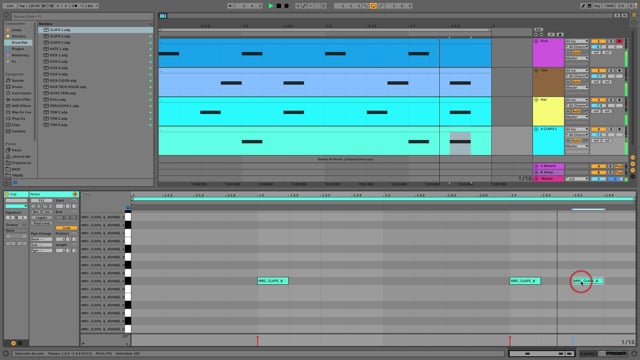Click the MIDI map mode button

point(610,6)
